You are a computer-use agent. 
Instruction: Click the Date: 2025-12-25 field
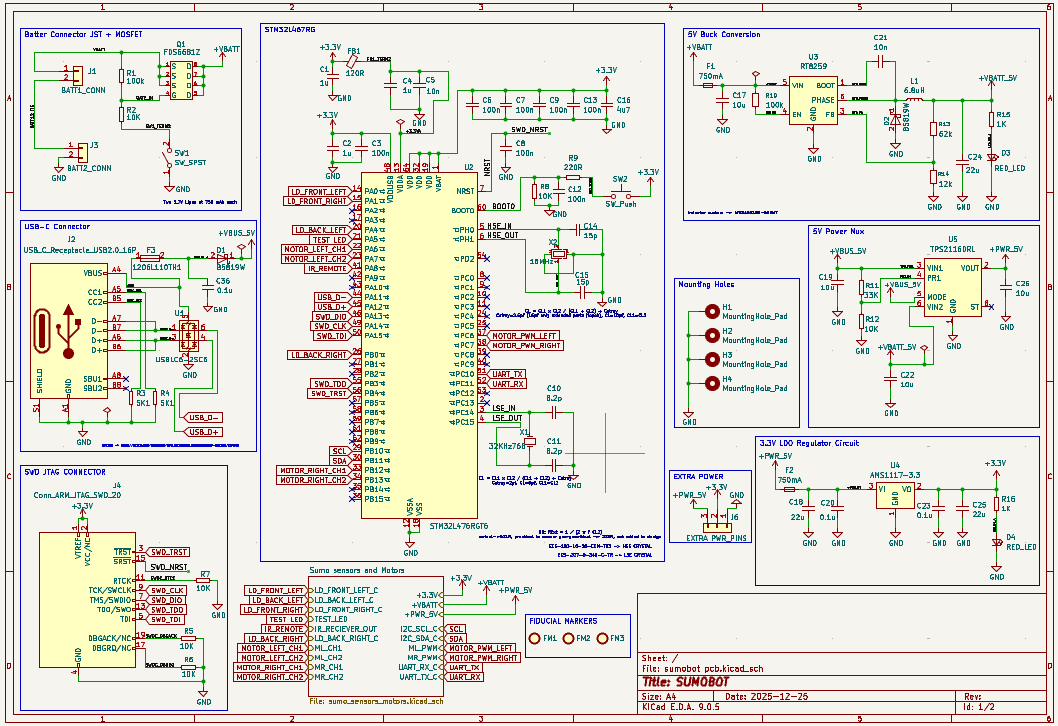[x=767, y=696]
